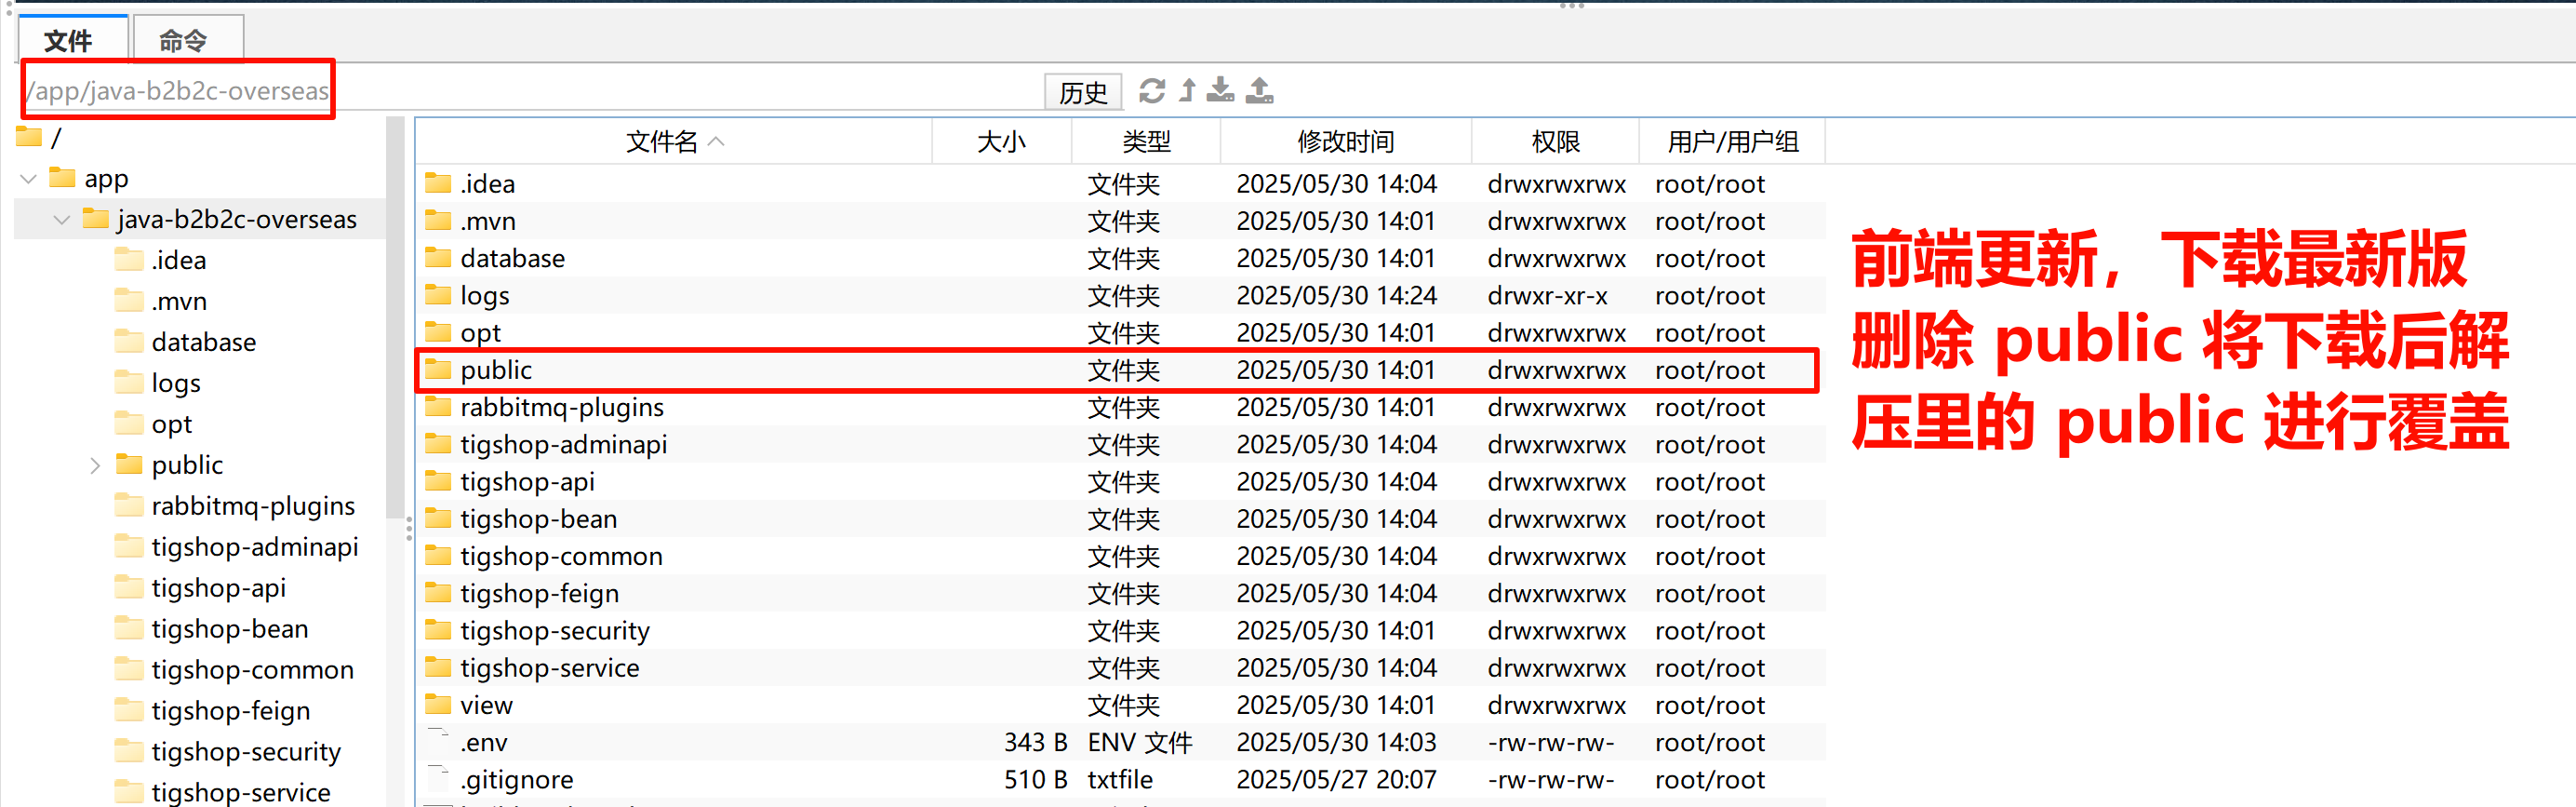Select the public file name in list
The height and width of the screenshot is (807, 2576).
coord(496,370)
